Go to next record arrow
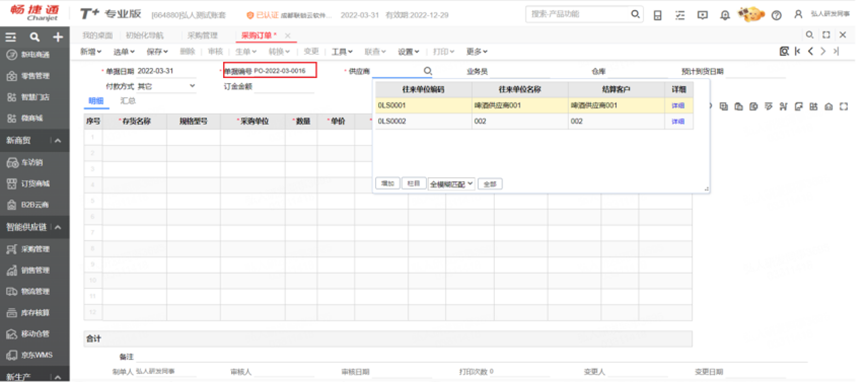 tap(823, 51)
